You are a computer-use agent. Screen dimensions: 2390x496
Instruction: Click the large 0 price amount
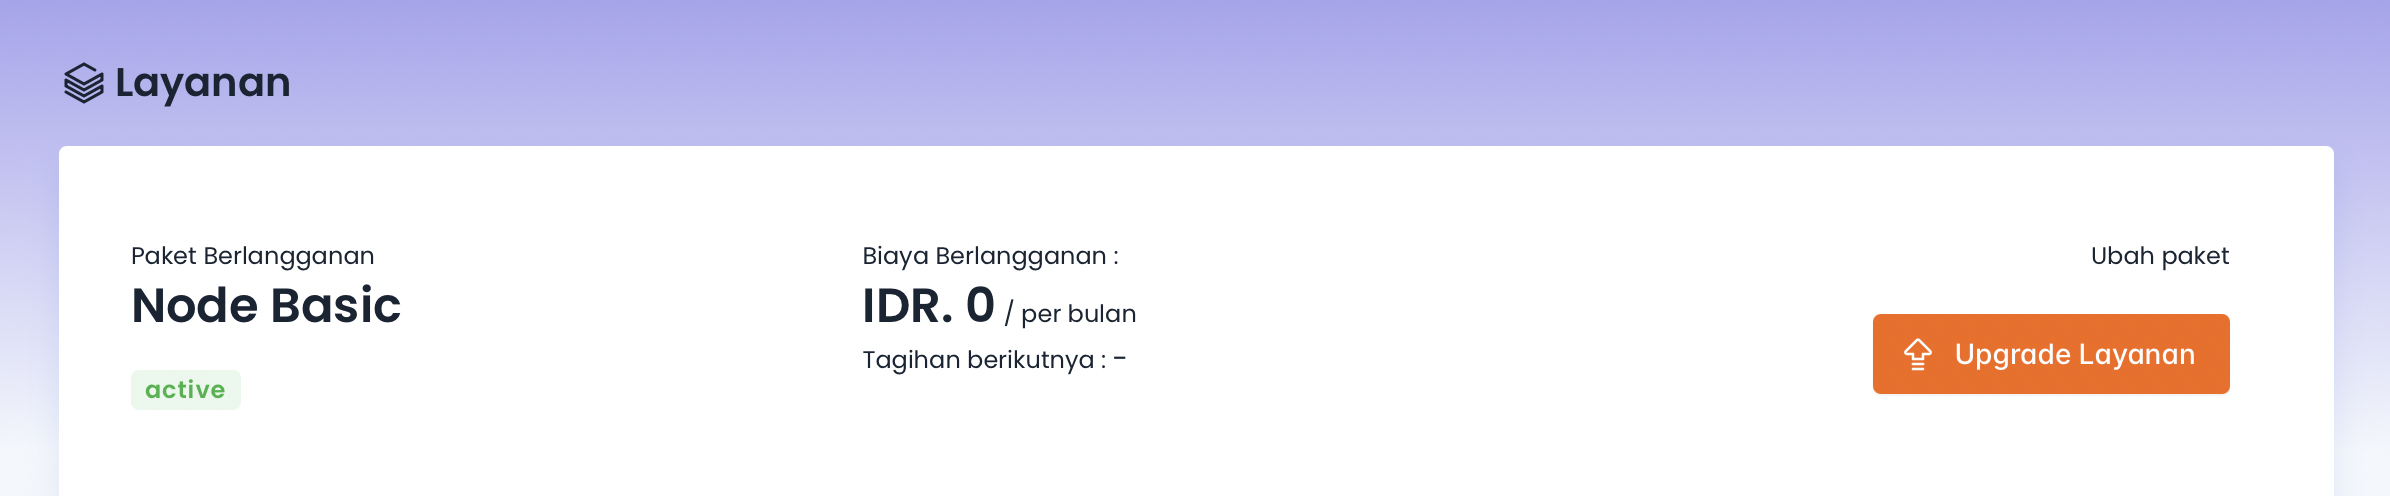(980, 306)
